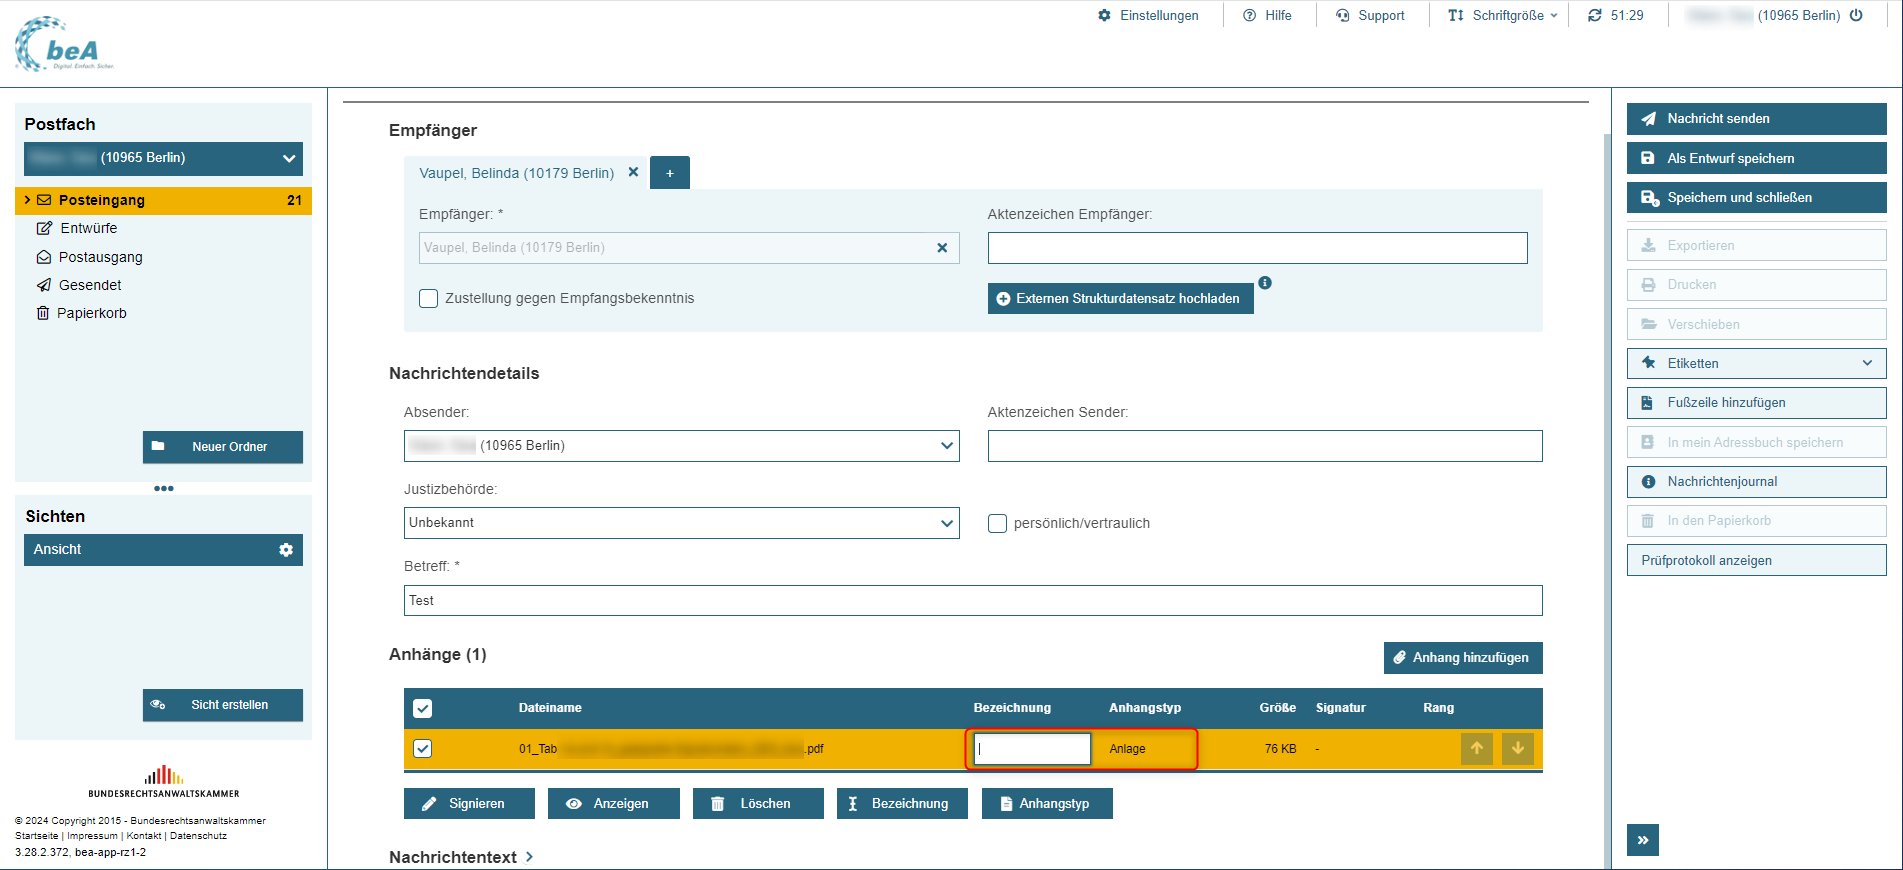
Task: Enable Zustellung gegen Empfangsbekenntnis checkbox
Action: (429, 298)
